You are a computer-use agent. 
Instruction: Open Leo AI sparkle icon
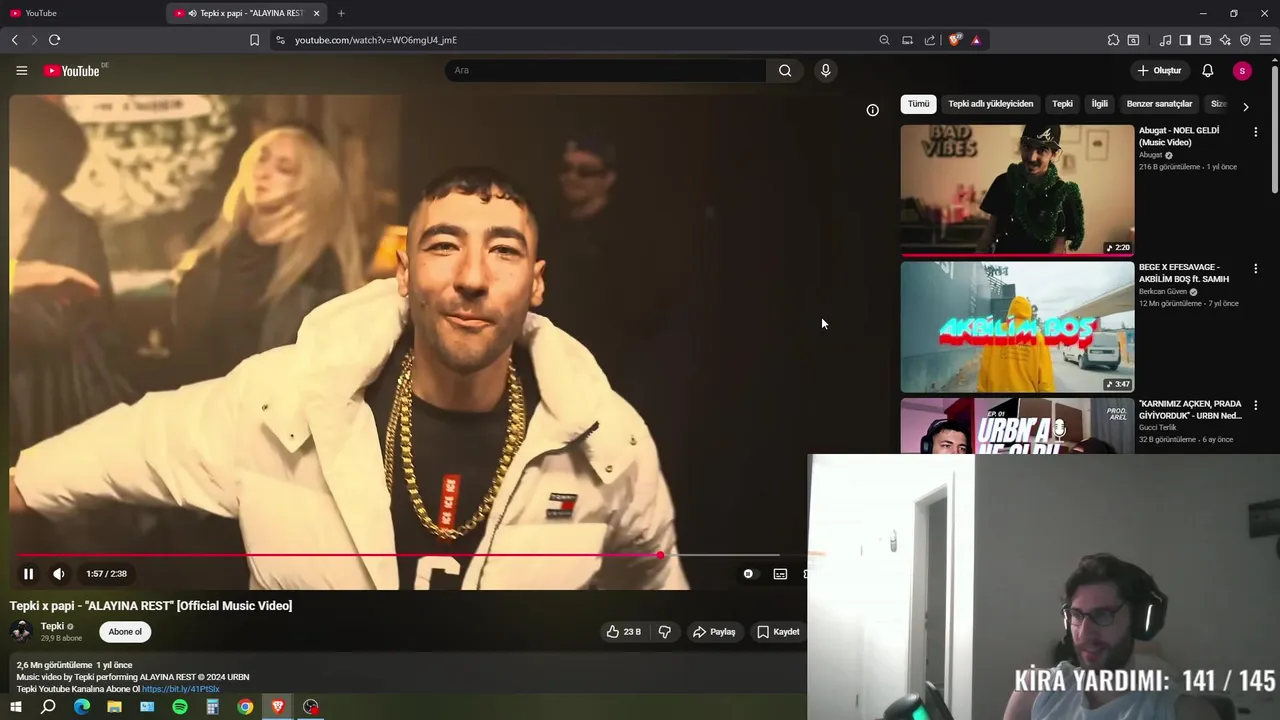pos(1225,40)
